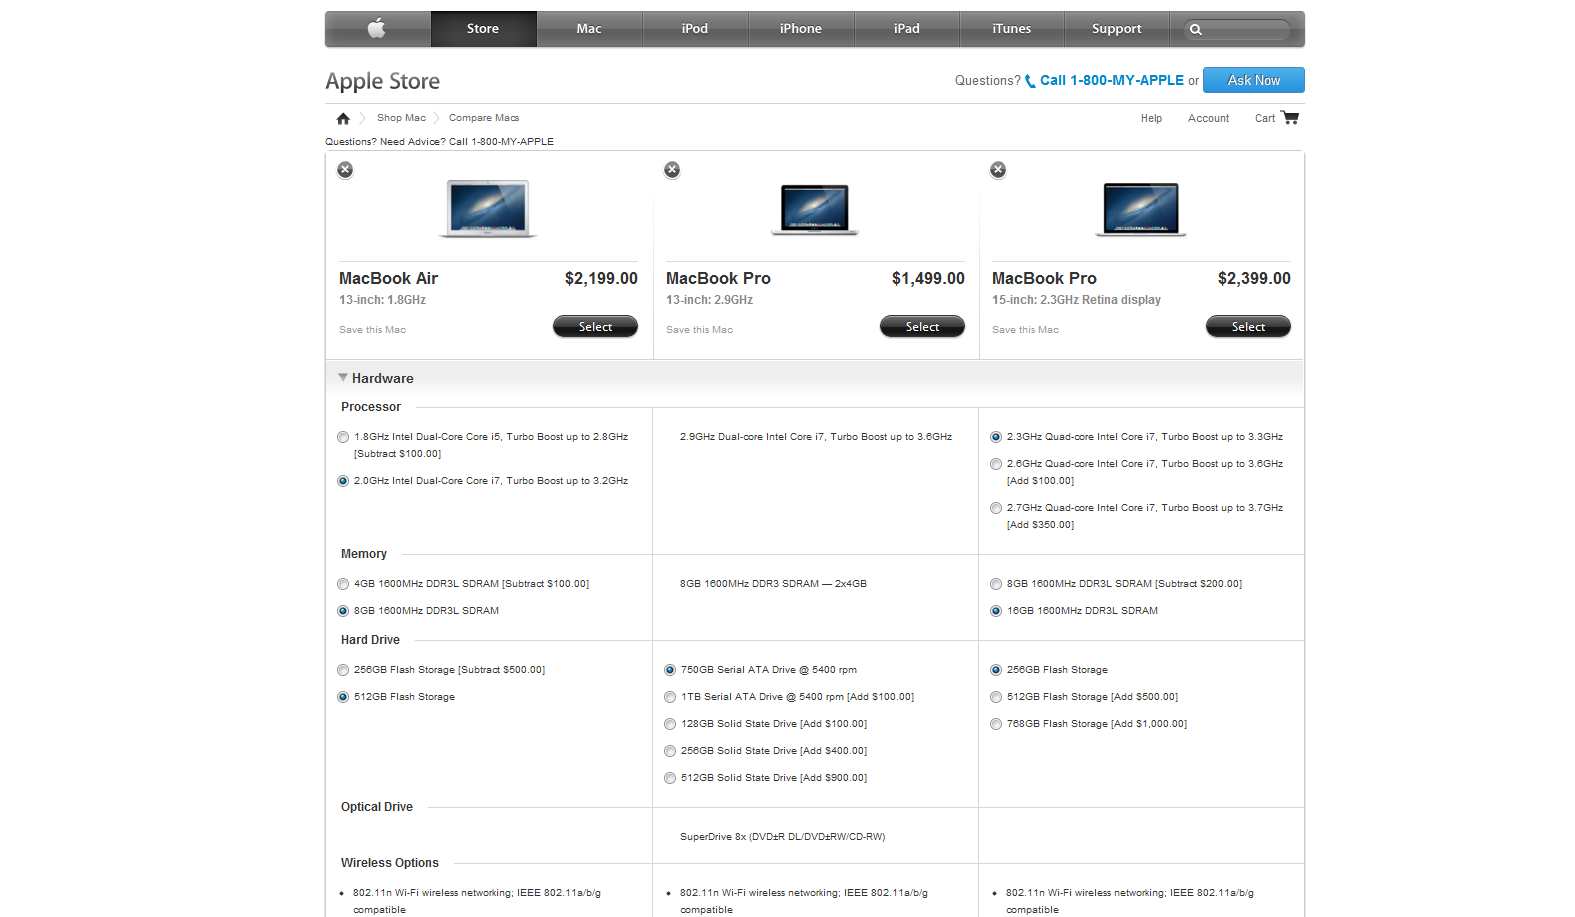Open the shopping cart icon
This screenshot has width=1575, height=917.
click(x=1290, y=117)
